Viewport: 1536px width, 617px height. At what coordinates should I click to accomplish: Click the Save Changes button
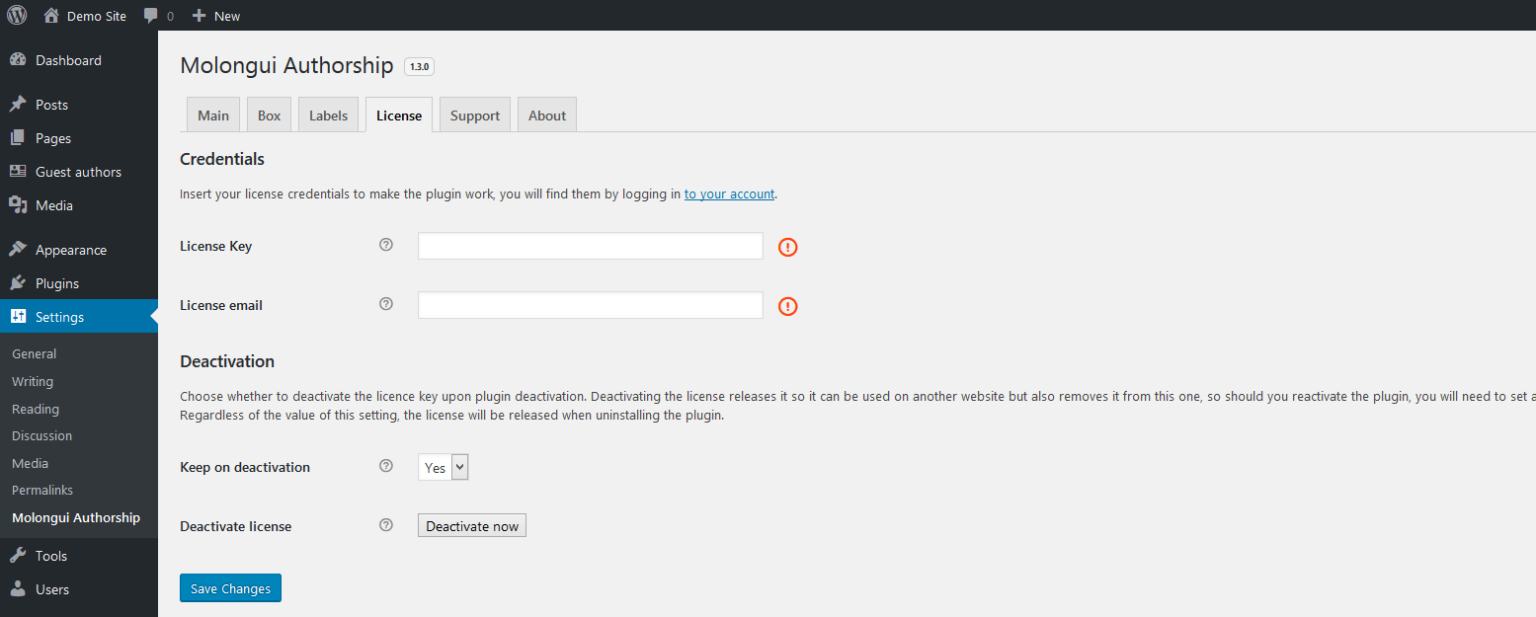coord(230,588)
